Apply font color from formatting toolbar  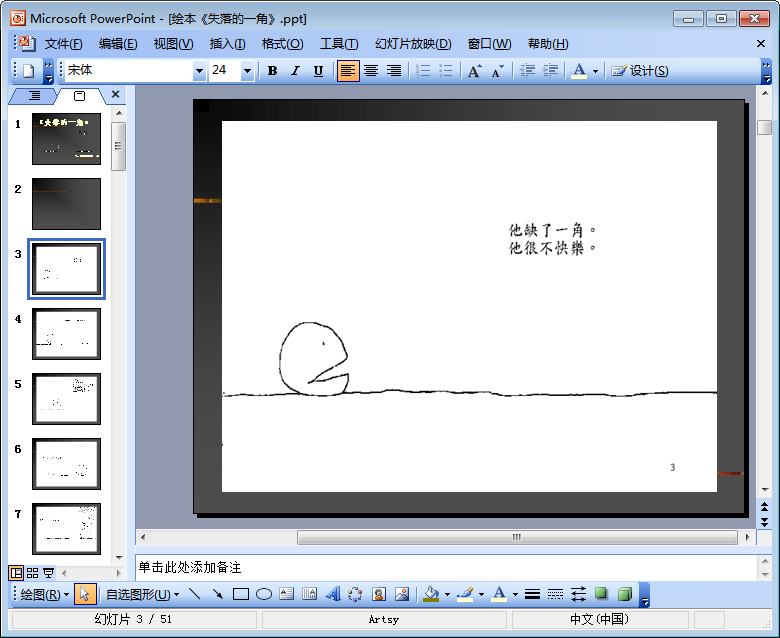tap(579, 71)
